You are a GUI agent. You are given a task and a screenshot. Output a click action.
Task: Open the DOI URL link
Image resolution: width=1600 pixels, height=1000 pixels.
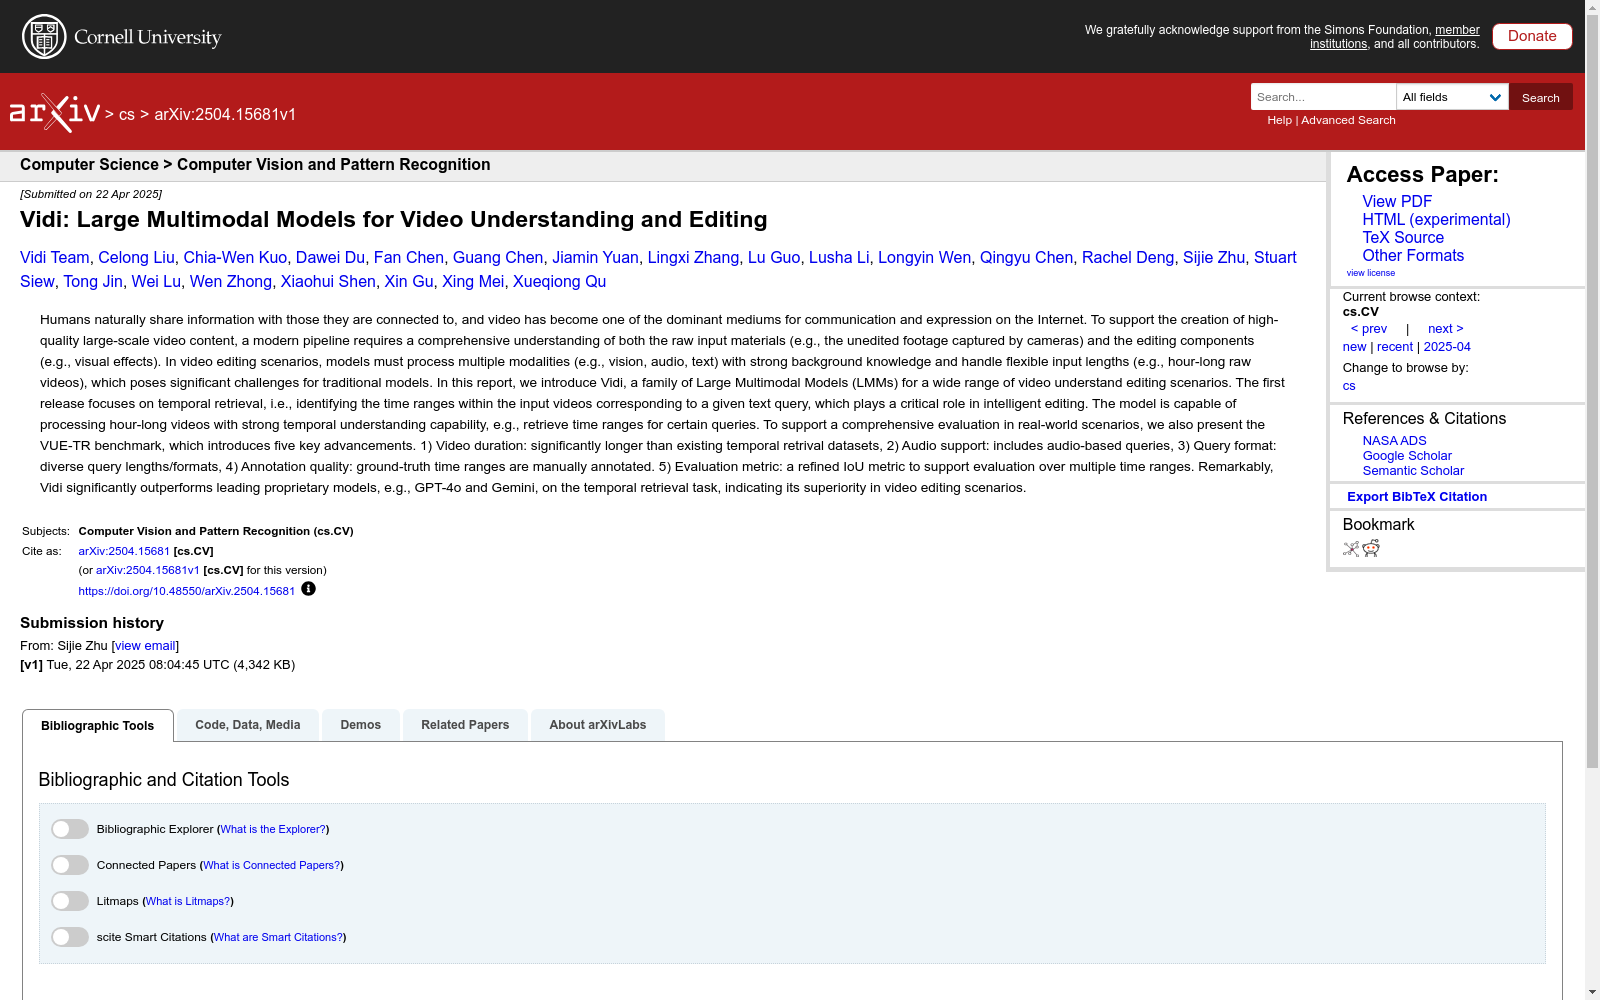[187, 591]
